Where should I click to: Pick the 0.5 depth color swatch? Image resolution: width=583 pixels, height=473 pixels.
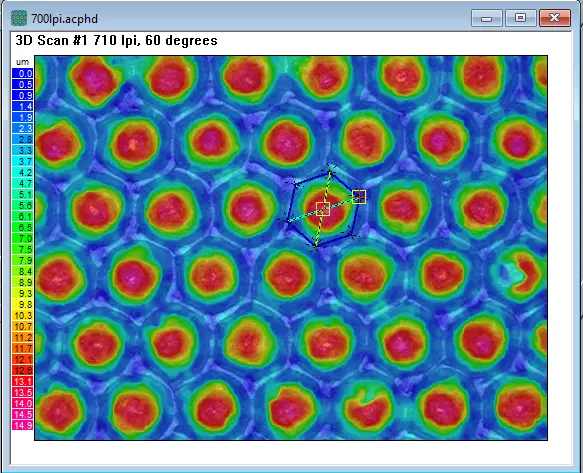[x=22, y=84]
